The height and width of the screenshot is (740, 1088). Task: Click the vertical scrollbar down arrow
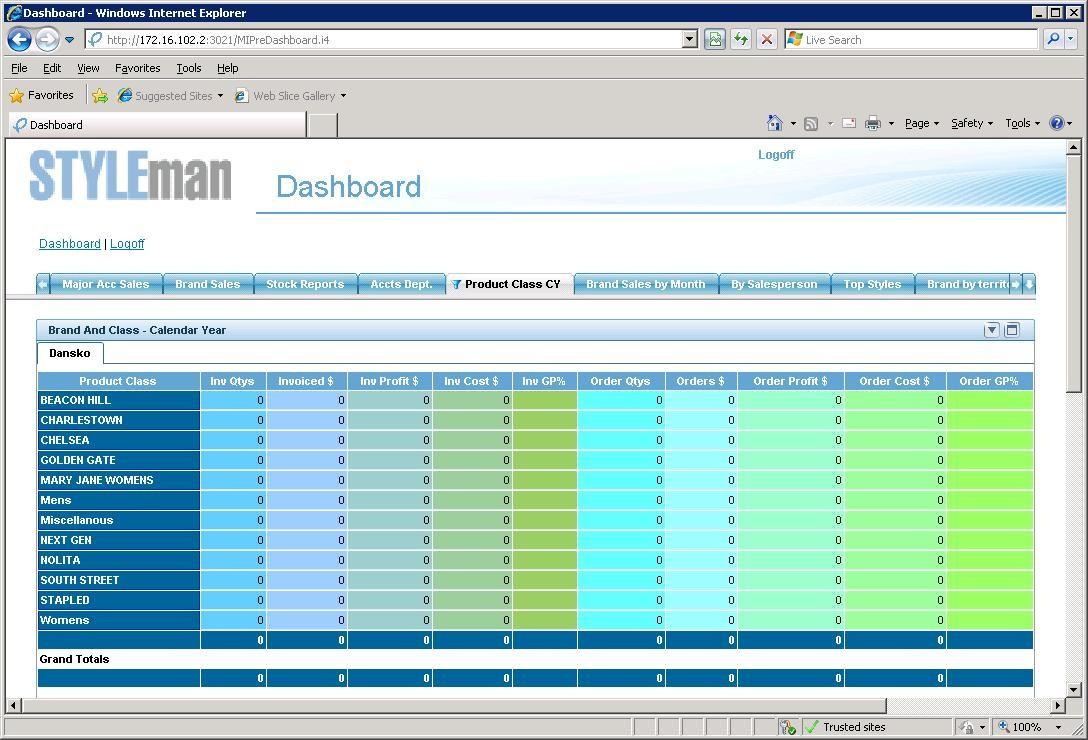[1073, 689]
